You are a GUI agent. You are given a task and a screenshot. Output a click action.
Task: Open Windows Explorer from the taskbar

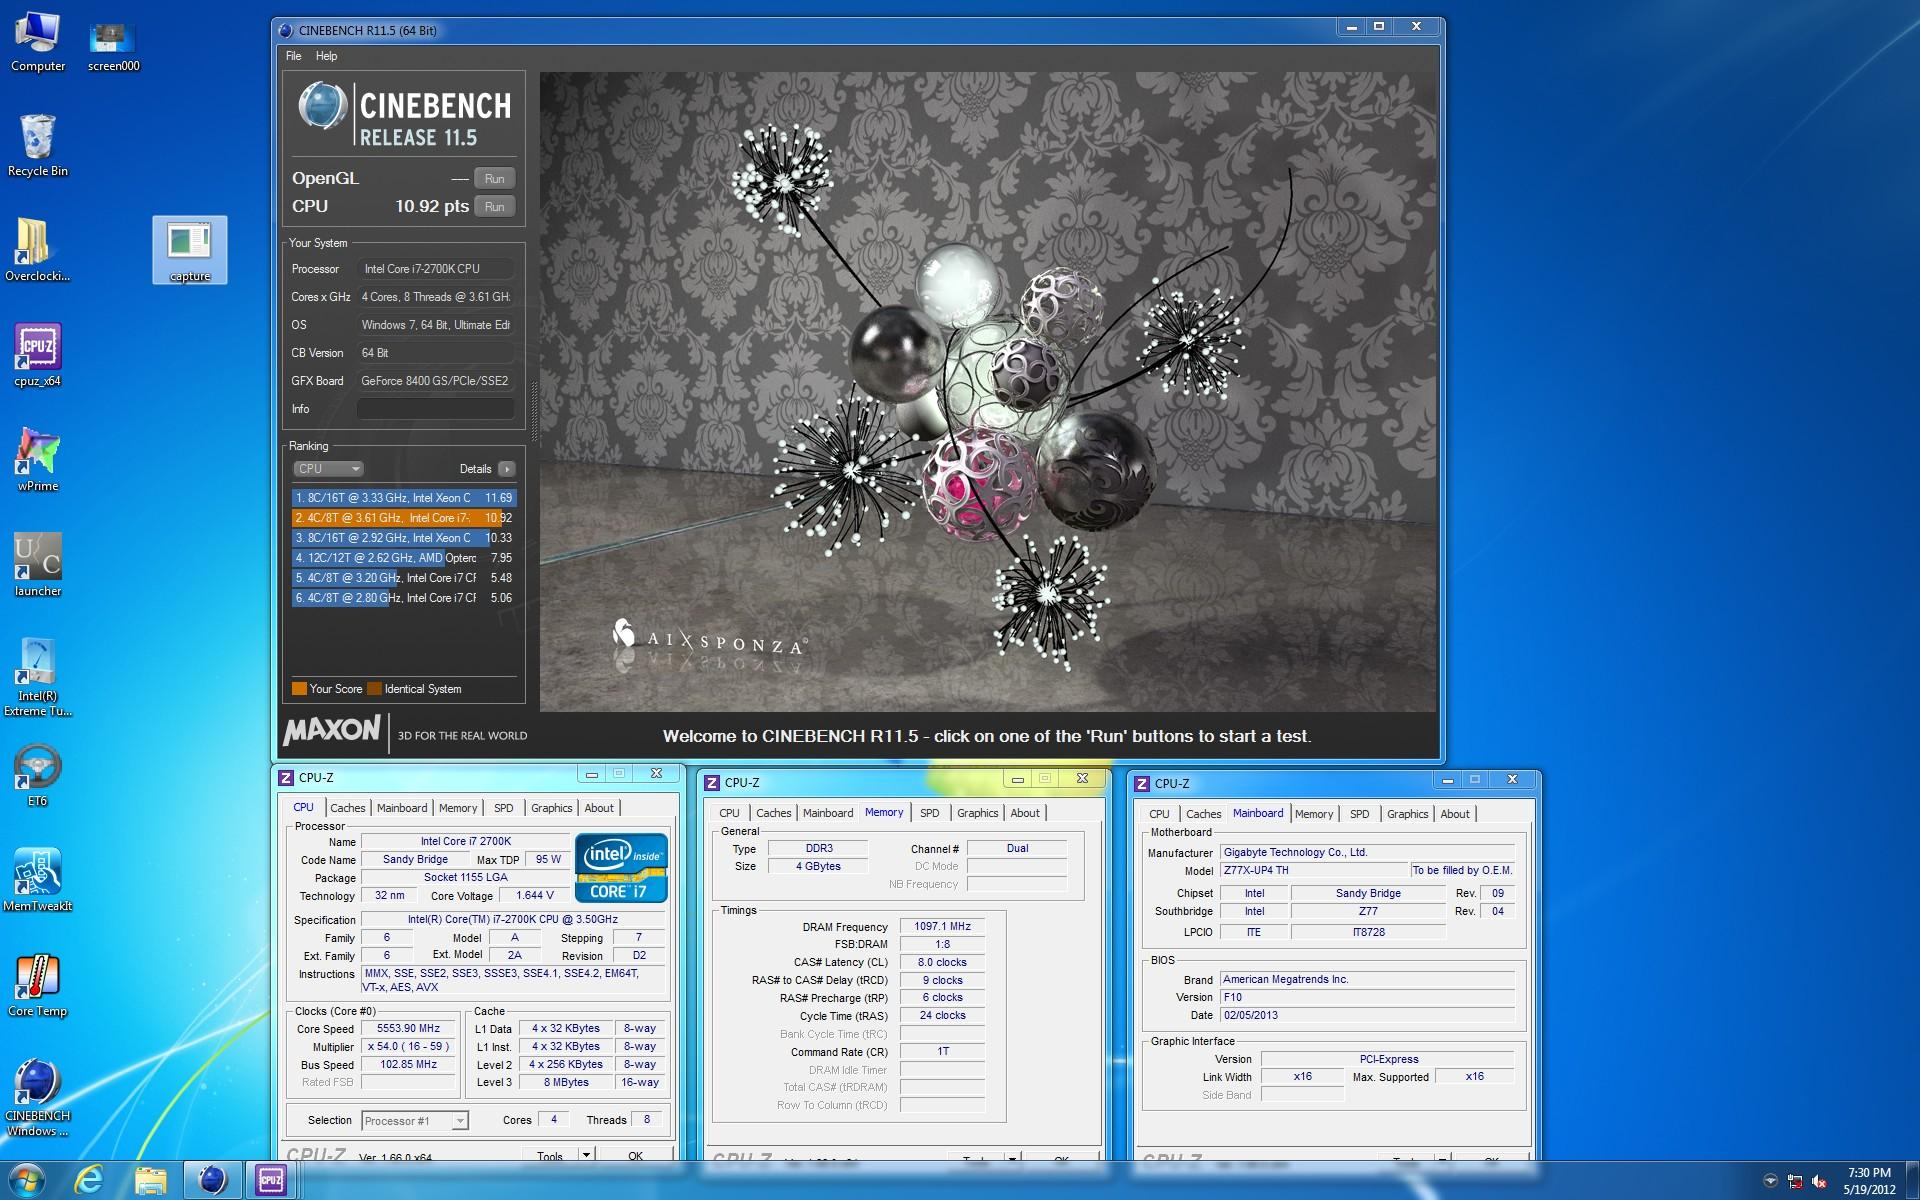point(150,1181)
